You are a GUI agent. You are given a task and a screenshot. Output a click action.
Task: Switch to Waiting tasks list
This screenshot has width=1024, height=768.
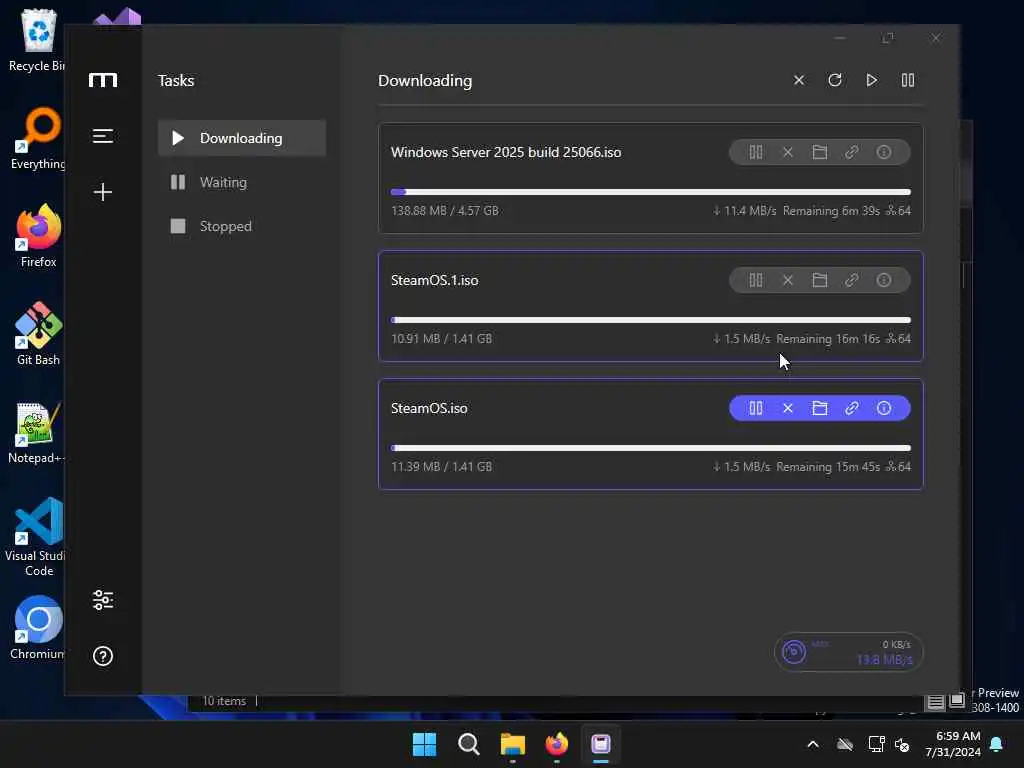pyautogui.click(x=242, y=182)
